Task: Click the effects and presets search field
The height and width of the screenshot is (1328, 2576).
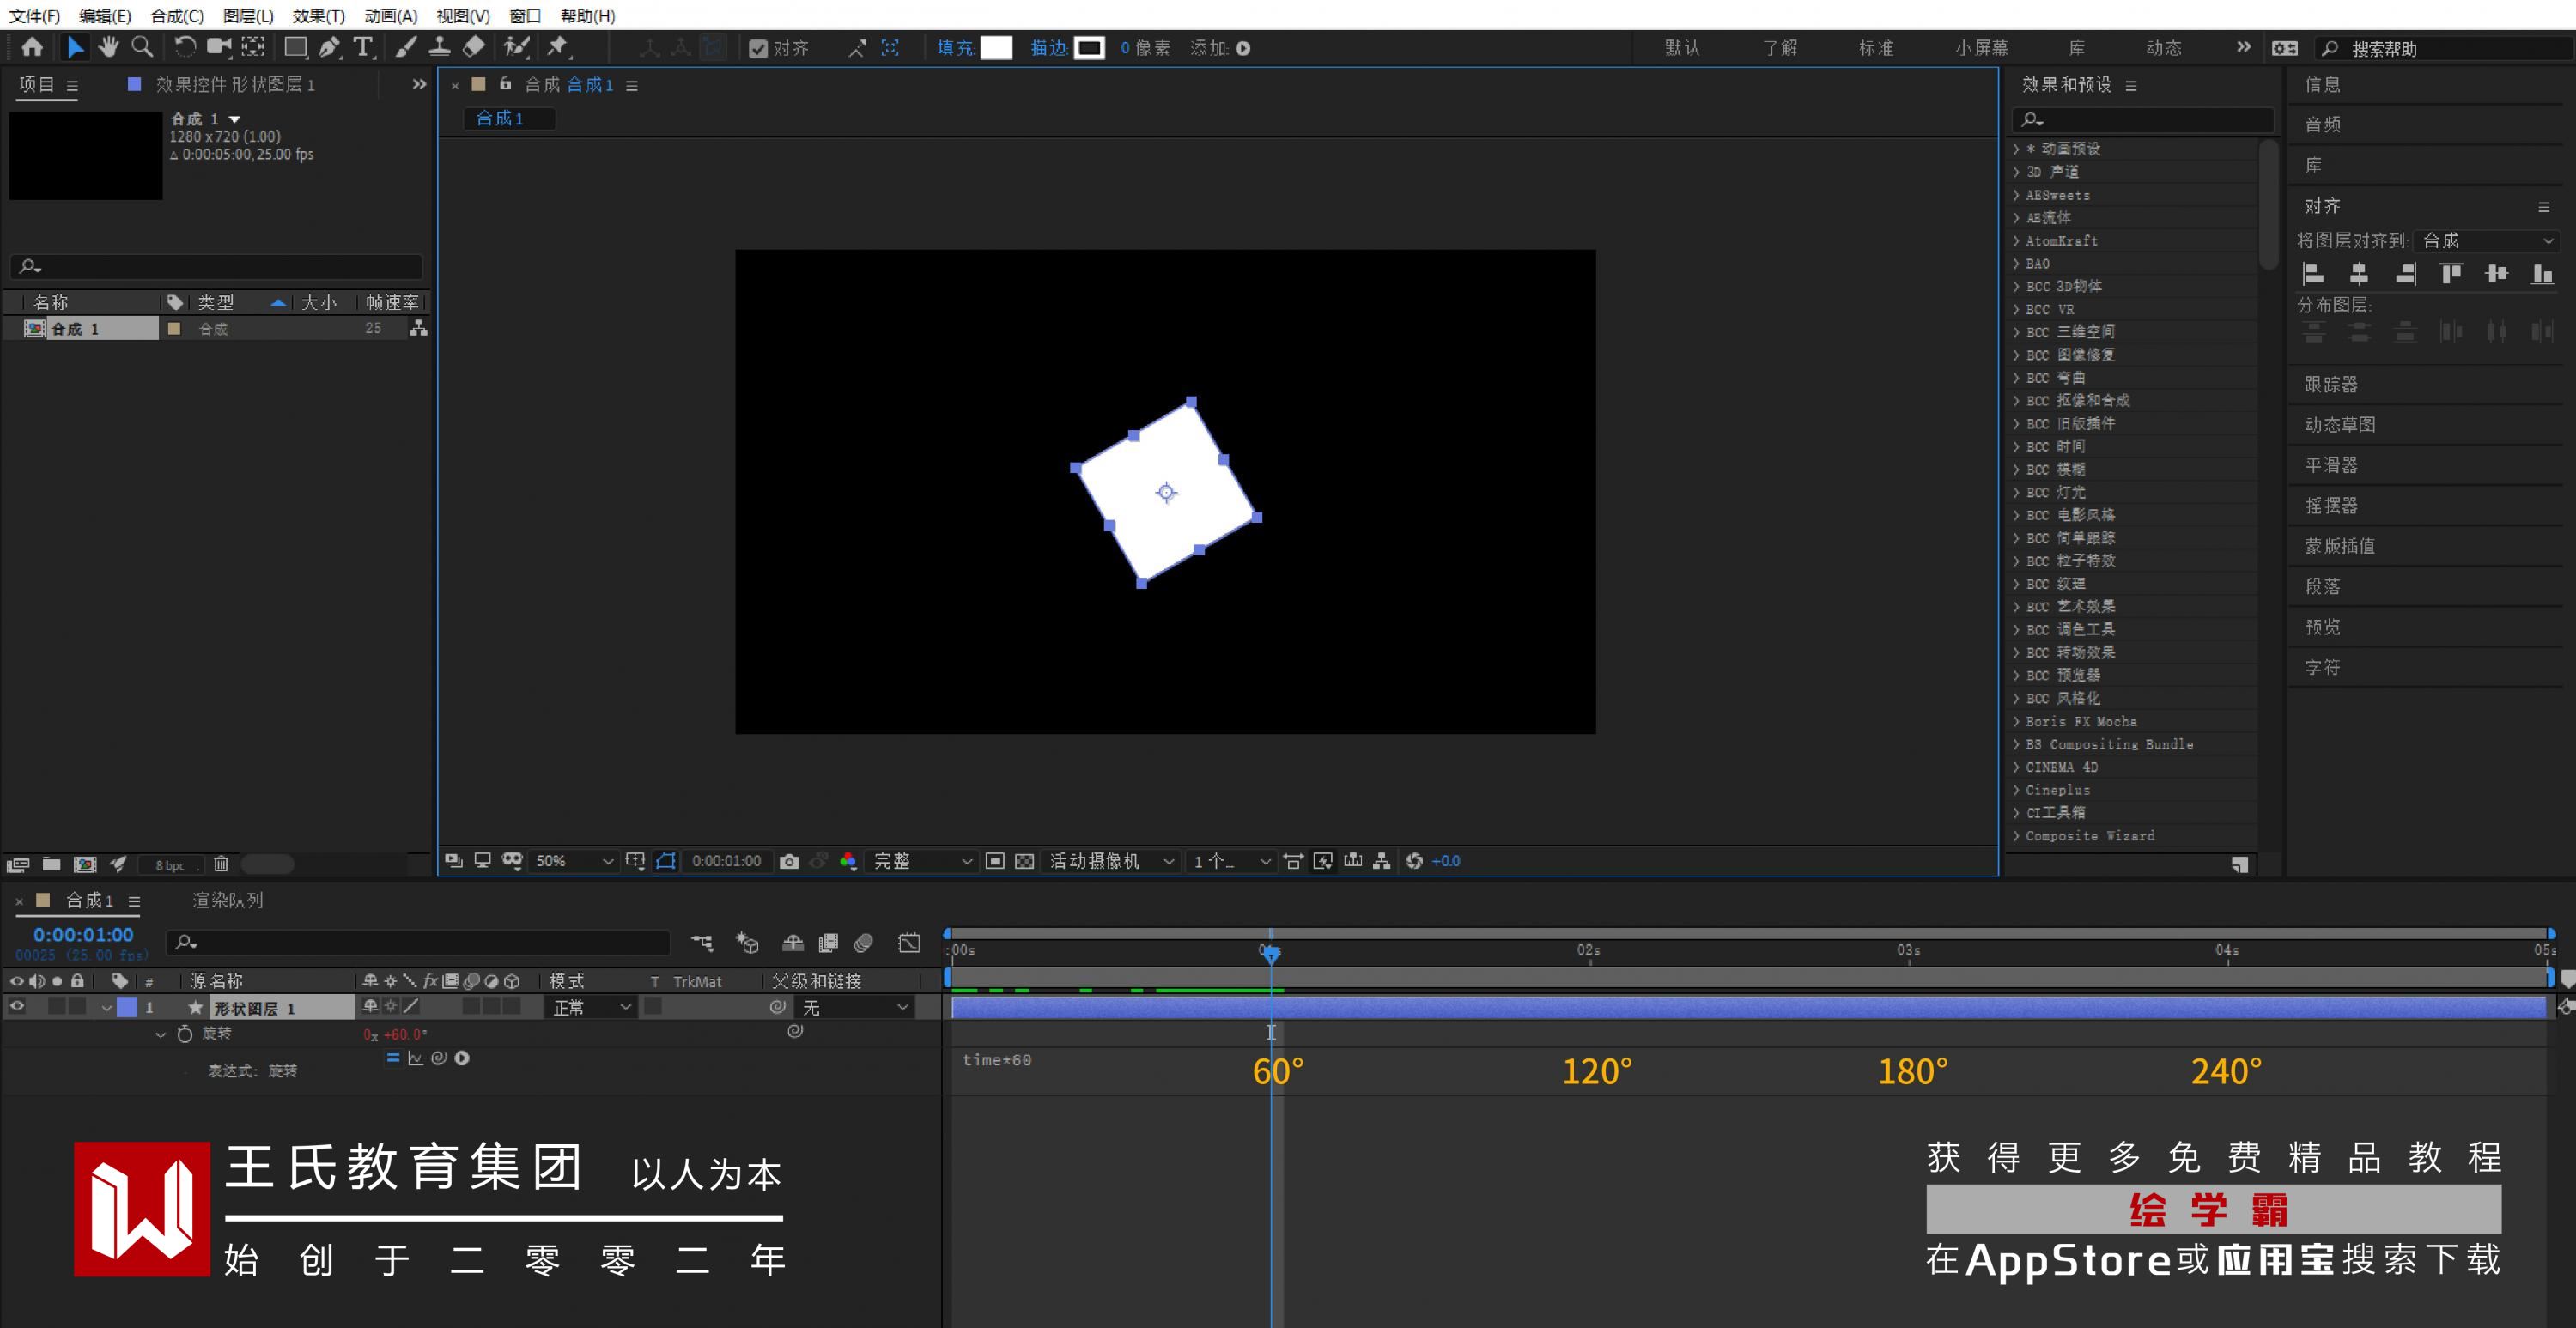Action: 2150,120
